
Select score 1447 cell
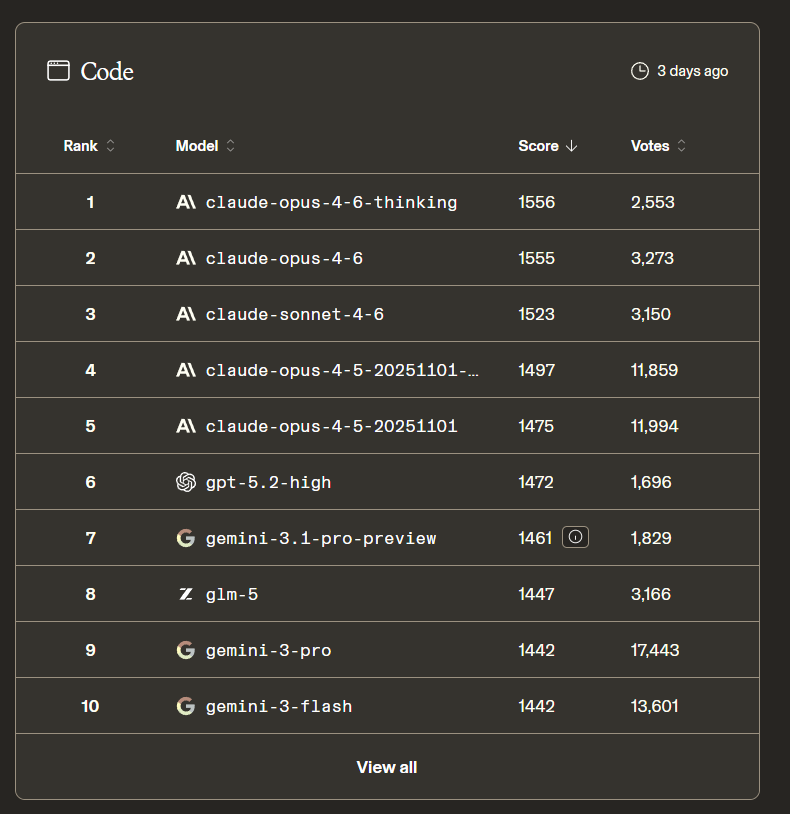click(x=537, y=594)
